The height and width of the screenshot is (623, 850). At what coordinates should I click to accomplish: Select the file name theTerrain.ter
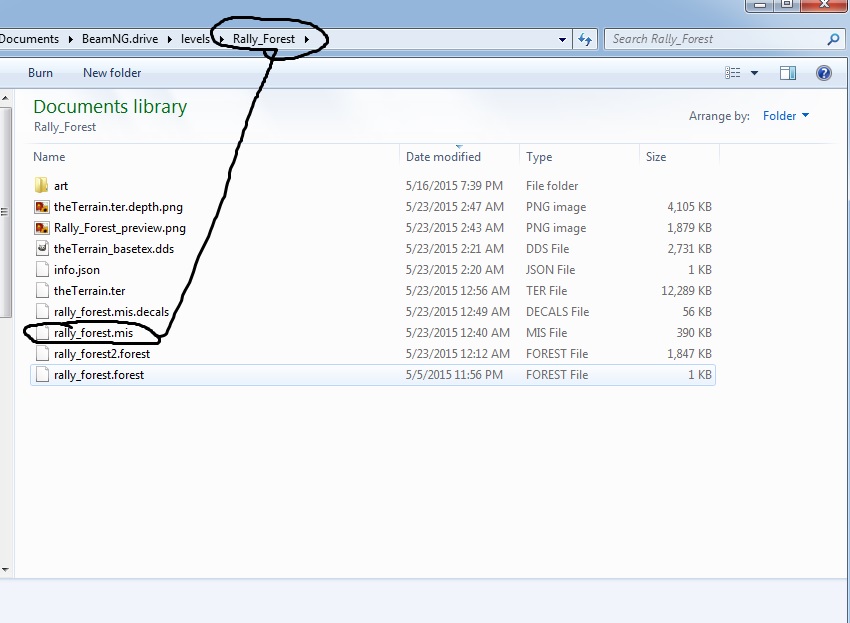[89, 291]
